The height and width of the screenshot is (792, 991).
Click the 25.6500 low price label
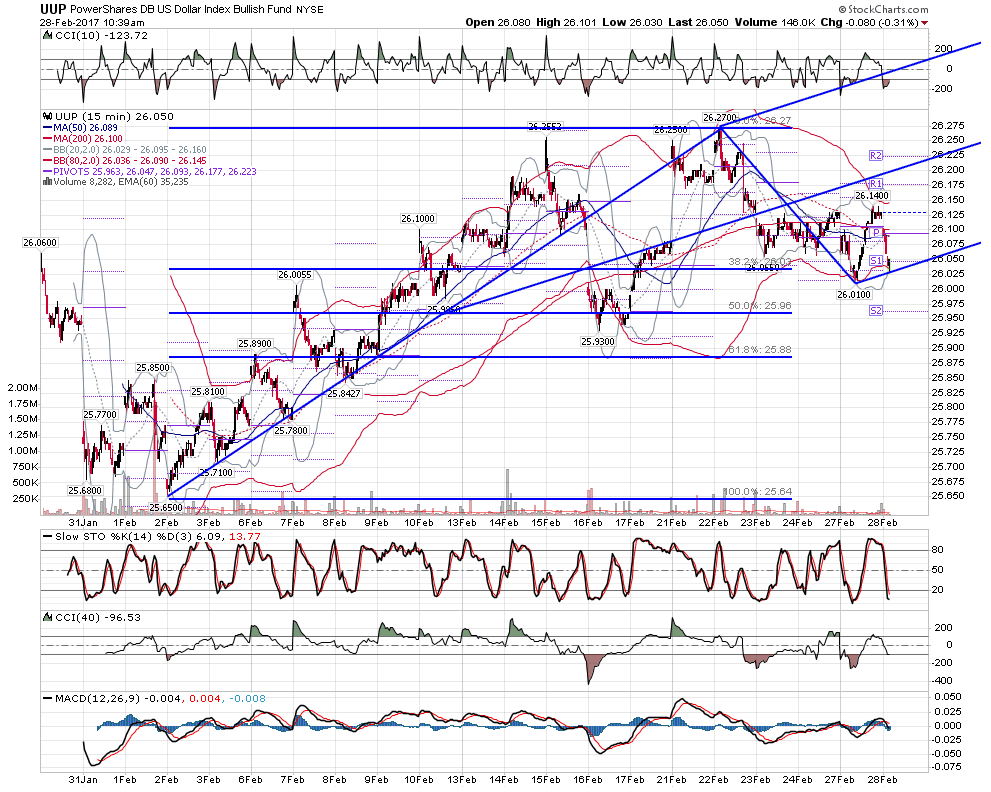[166, 508]
